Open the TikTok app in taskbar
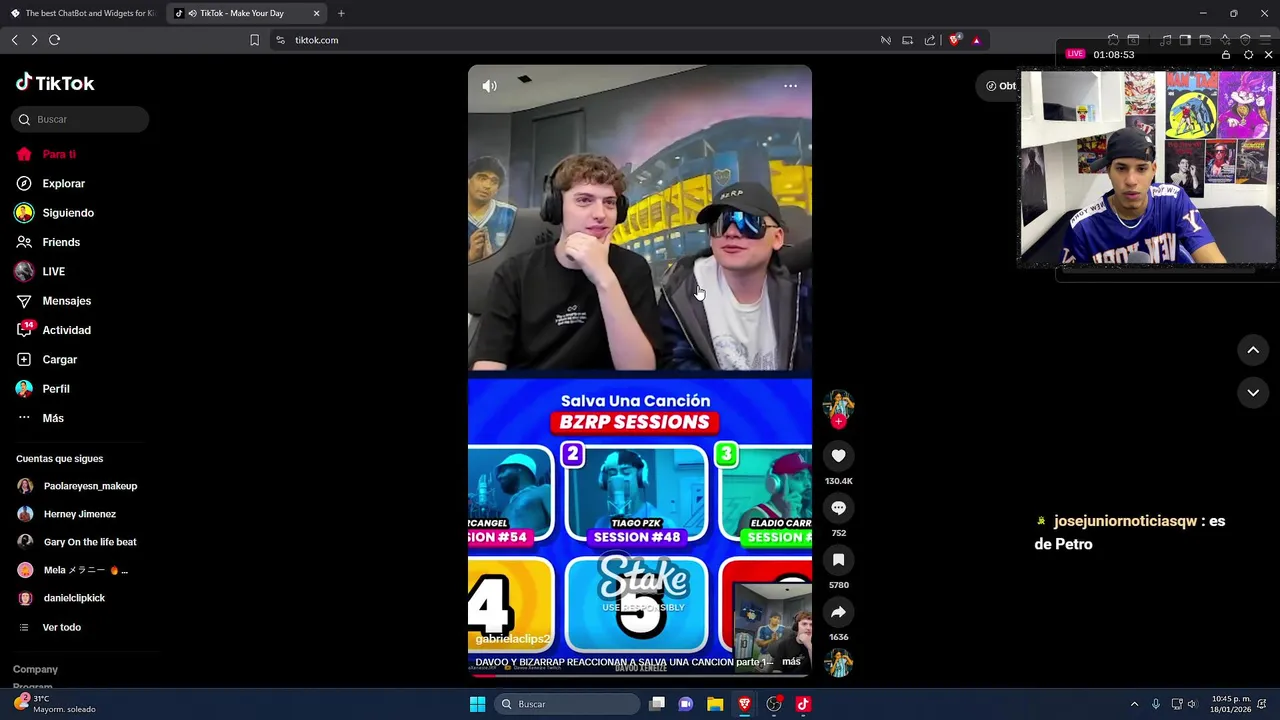The width and height of the screenshot is (1280, 720). pos(802,704)
